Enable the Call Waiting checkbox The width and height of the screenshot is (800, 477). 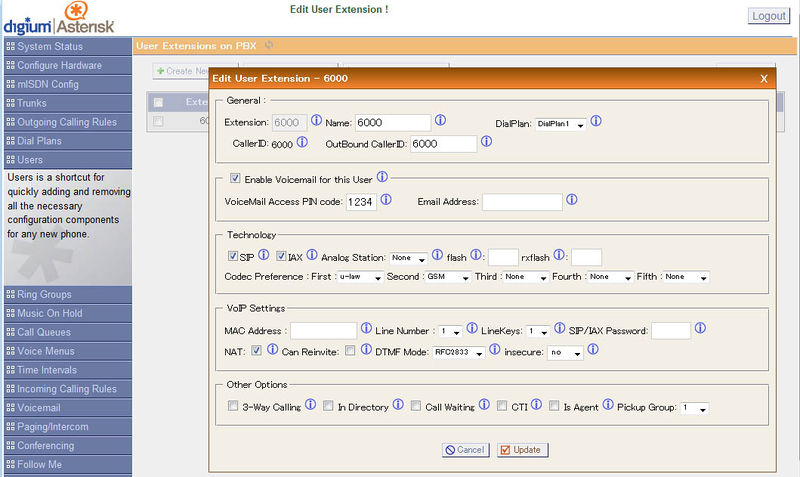tap(416, 407)
